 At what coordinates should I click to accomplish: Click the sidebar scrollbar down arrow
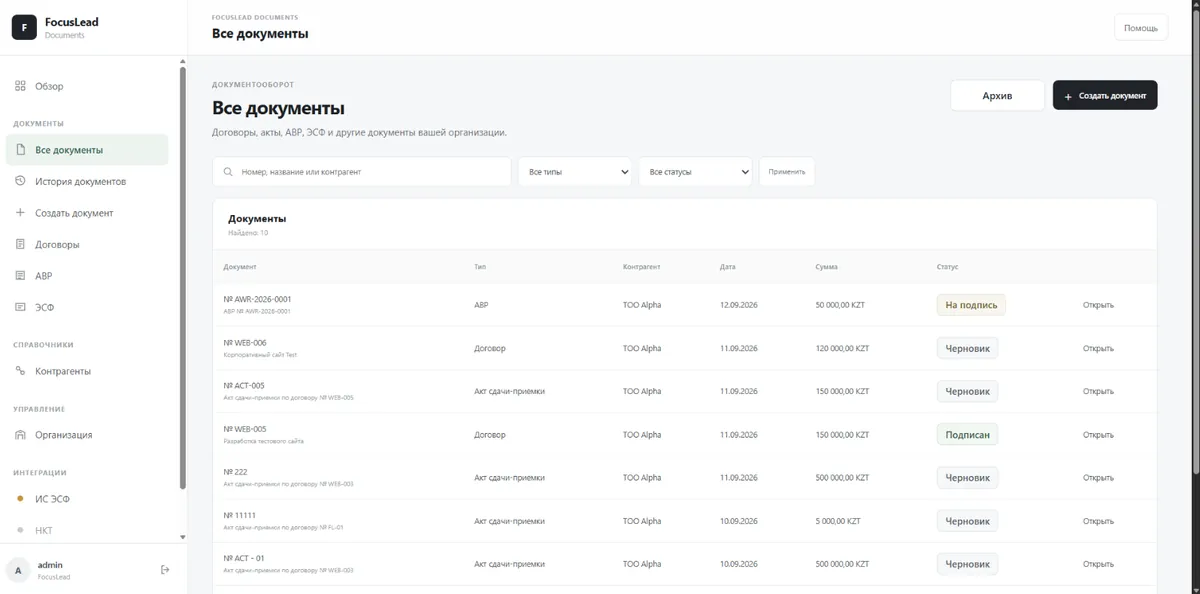(182, 537)
